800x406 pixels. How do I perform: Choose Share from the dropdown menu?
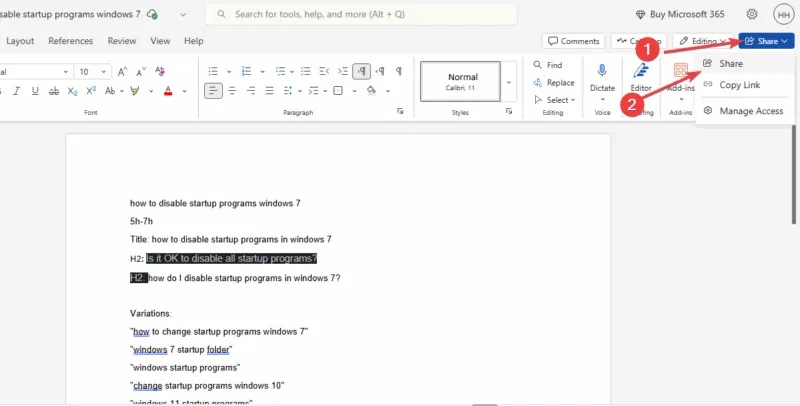(x=744, y=64)
